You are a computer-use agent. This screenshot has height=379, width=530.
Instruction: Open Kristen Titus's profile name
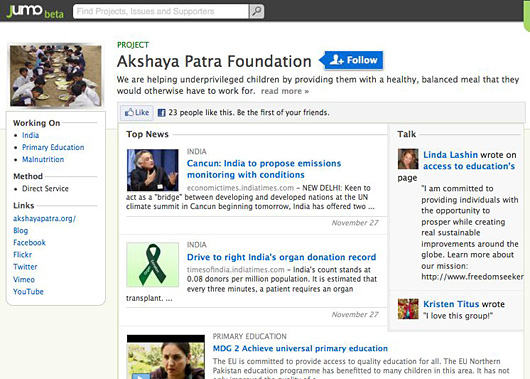[x=451, y=304]
